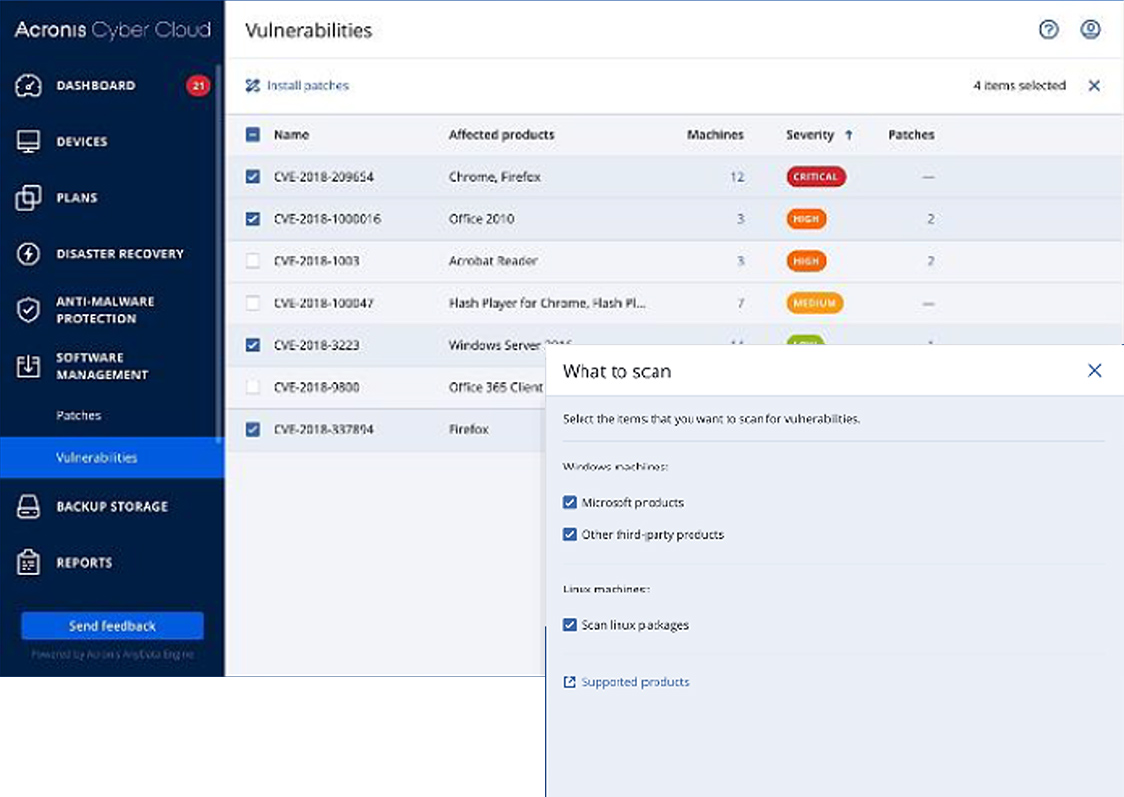Click the Flash Player for Chrome cell

click(x=547, y=303)
